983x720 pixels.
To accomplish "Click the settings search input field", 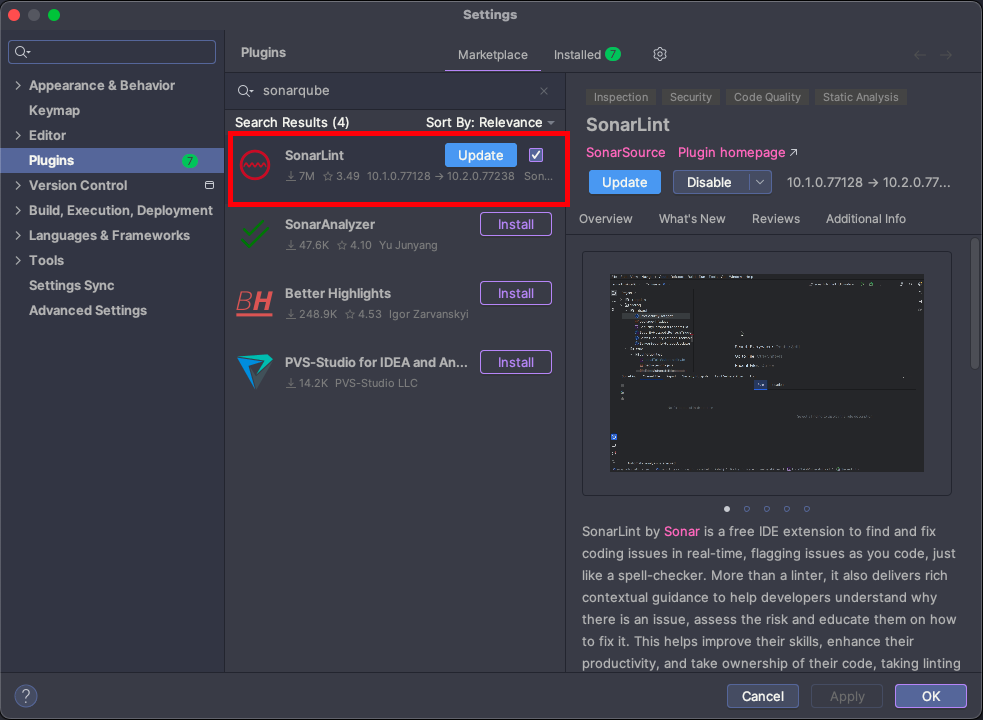I will (x=112, y=52).
